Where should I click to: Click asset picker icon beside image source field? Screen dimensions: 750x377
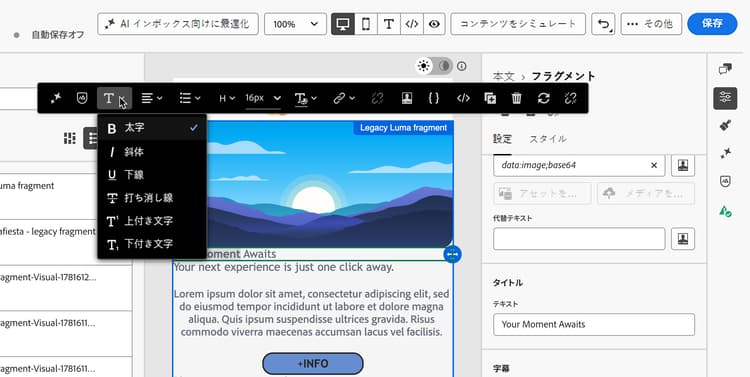(683, 165)
